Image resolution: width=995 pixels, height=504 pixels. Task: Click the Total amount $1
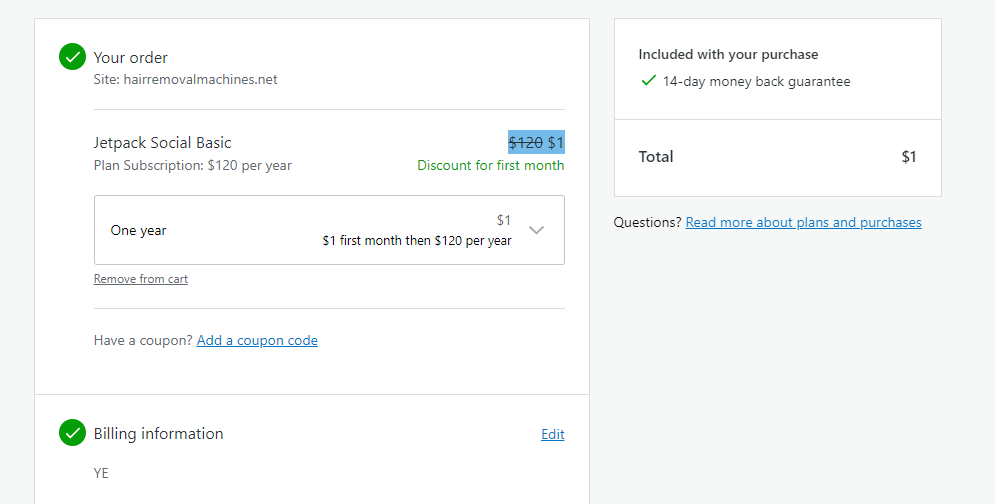909,157
